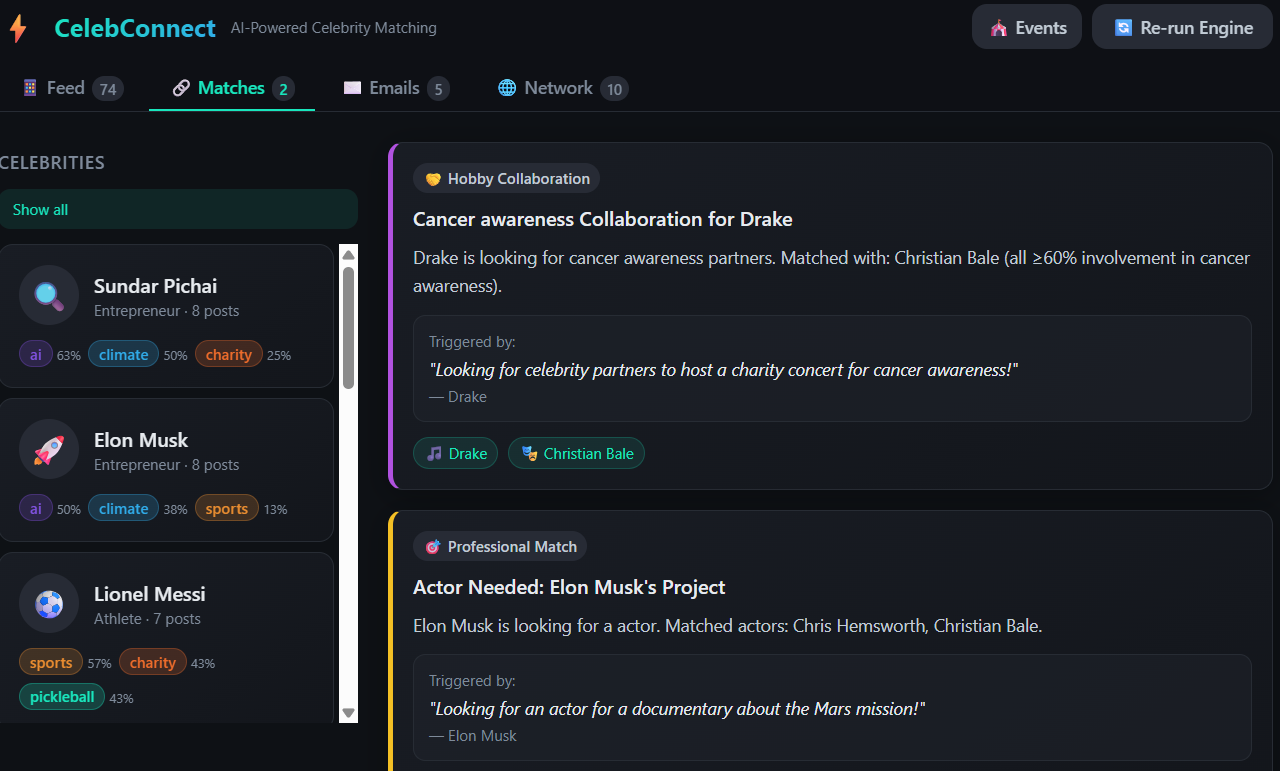
Task: Click Sundar Pichai's charity tag
Action: tap(229, 355)
